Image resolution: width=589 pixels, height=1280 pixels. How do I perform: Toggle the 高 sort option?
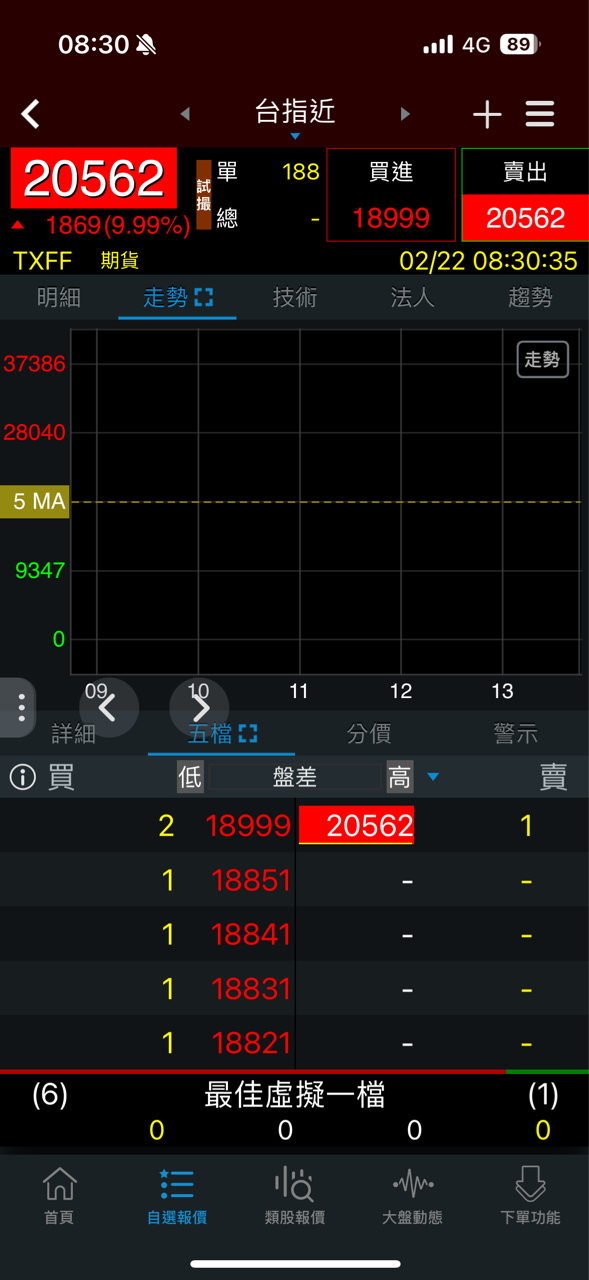(400, 777)
